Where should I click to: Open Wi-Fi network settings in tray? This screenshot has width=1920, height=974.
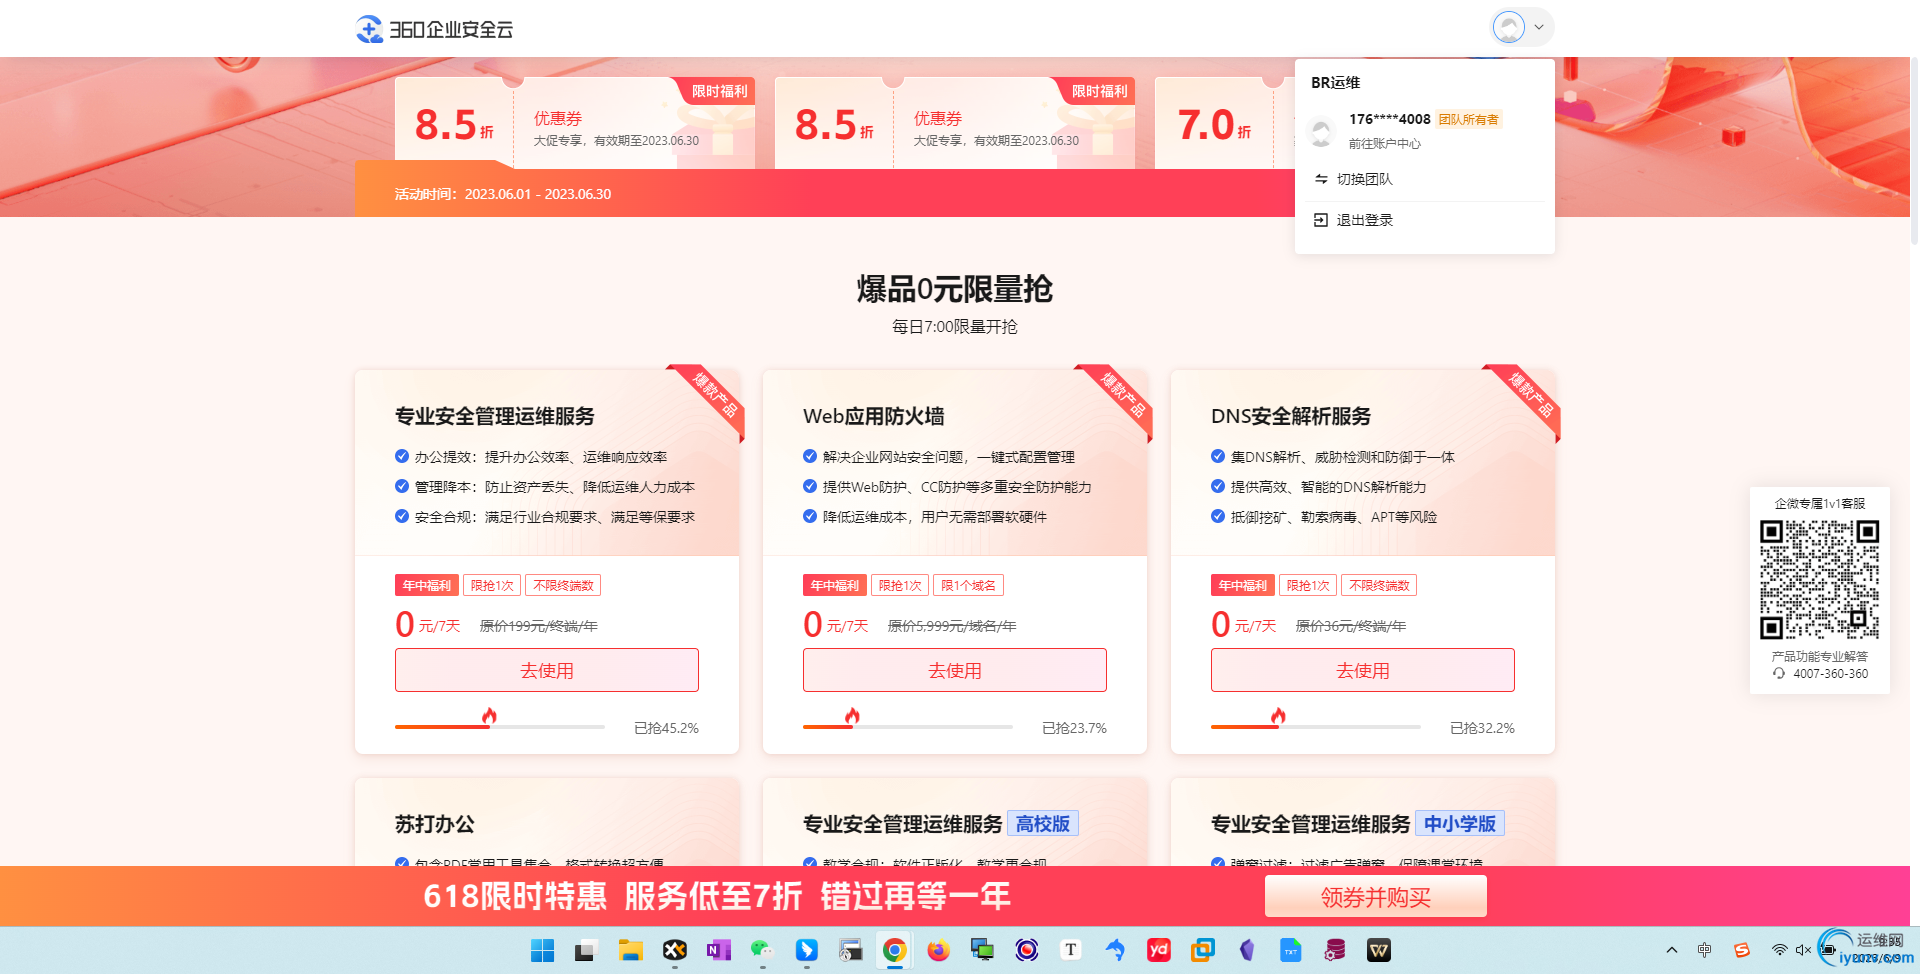1779,950
